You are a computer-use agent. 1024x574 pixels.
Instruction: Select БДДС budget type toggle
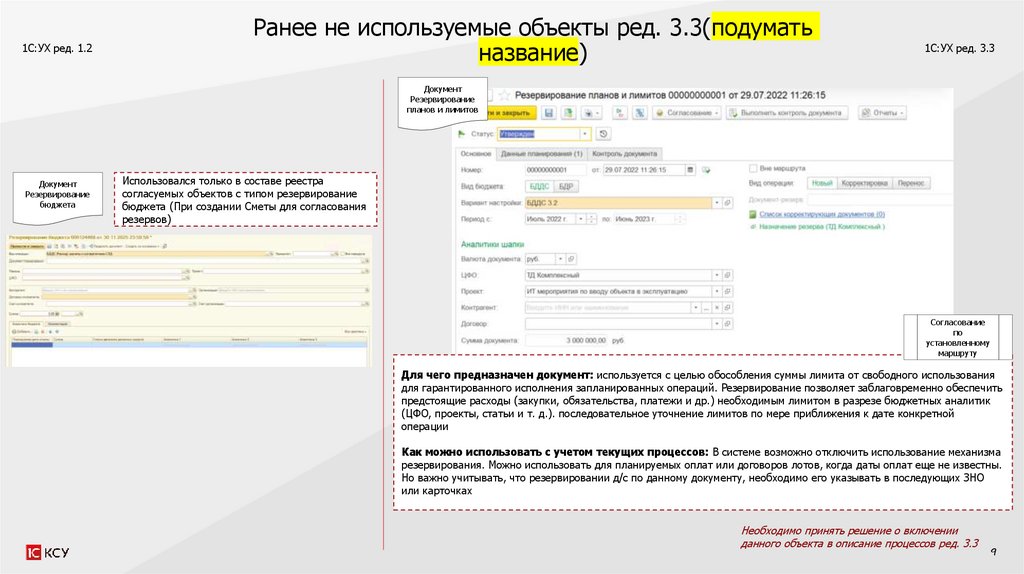tap(539, 186)
